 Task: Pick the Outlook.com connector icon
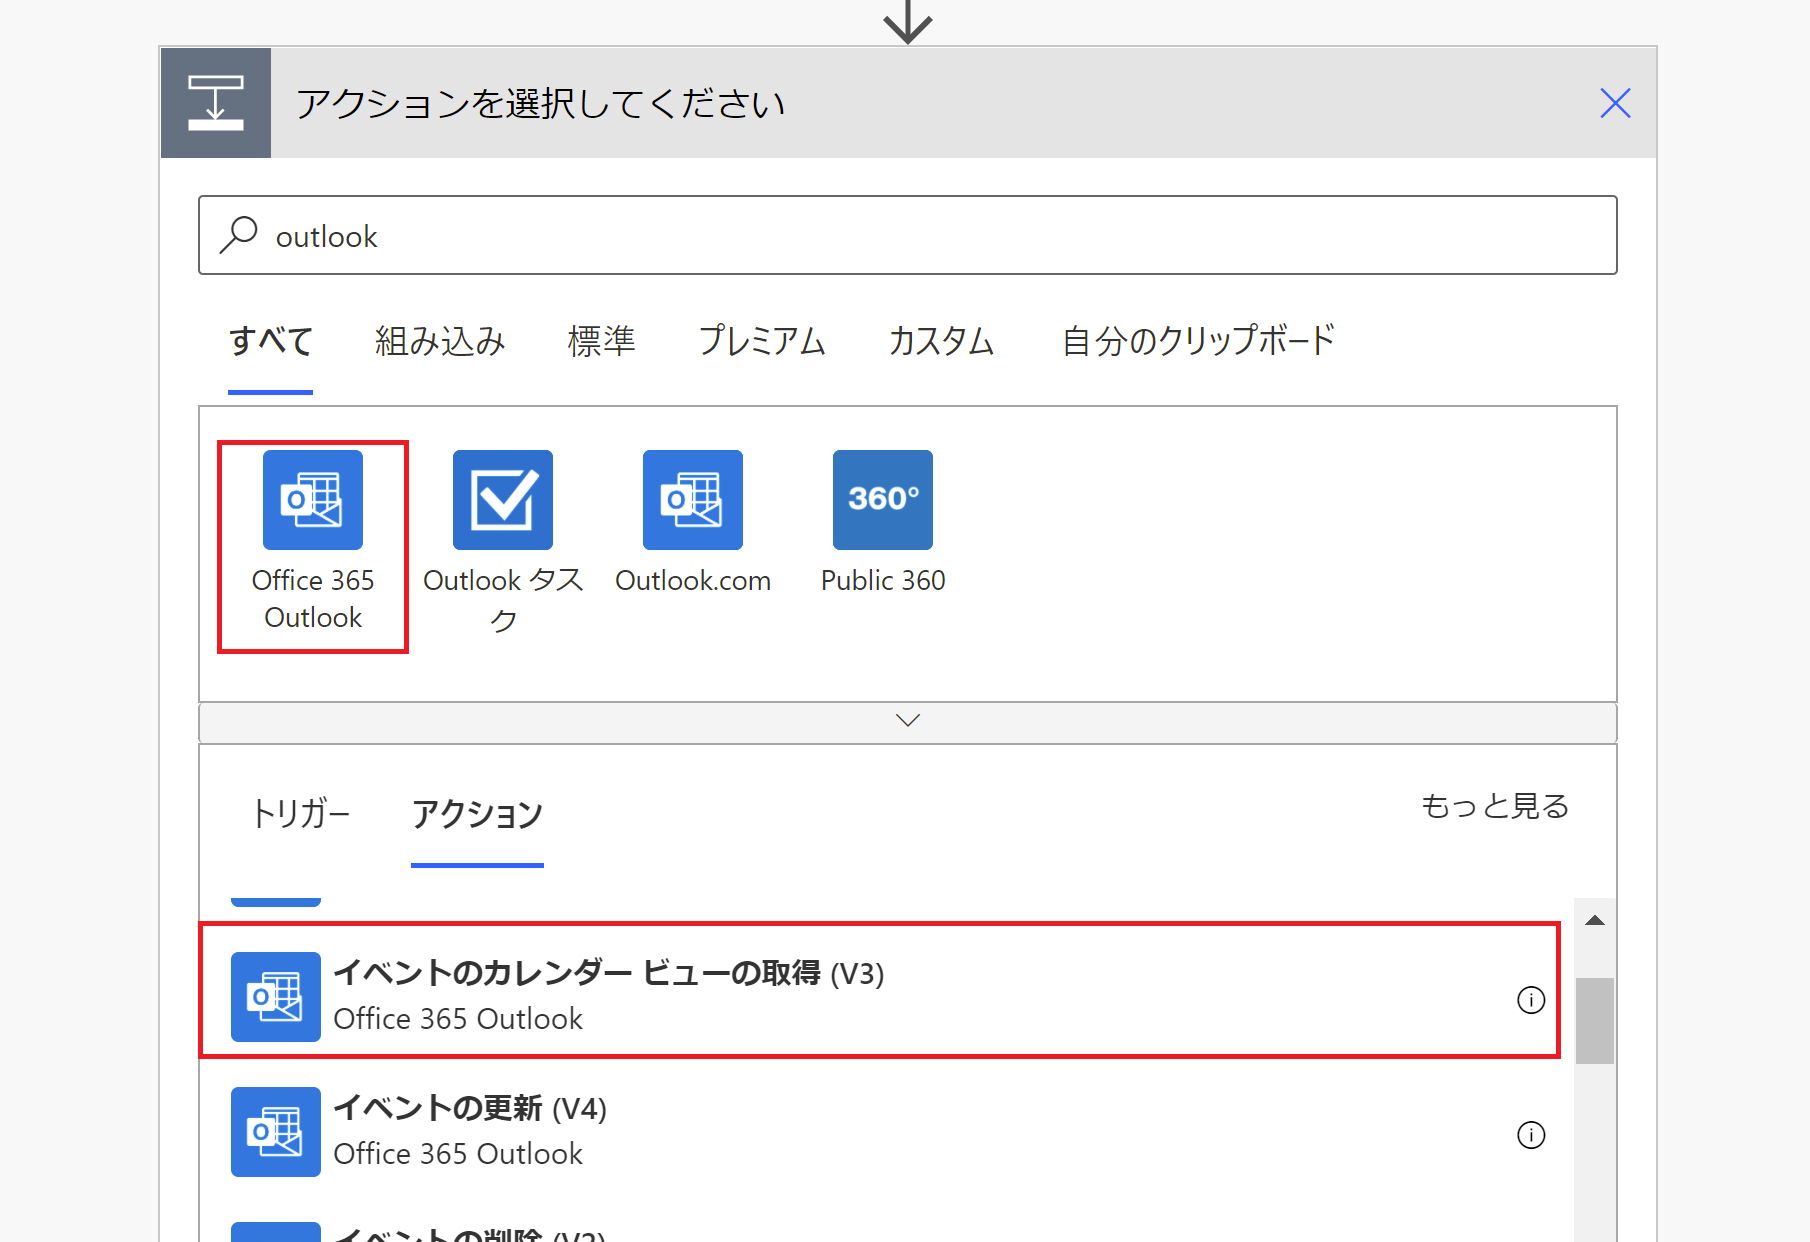point(693,500)
